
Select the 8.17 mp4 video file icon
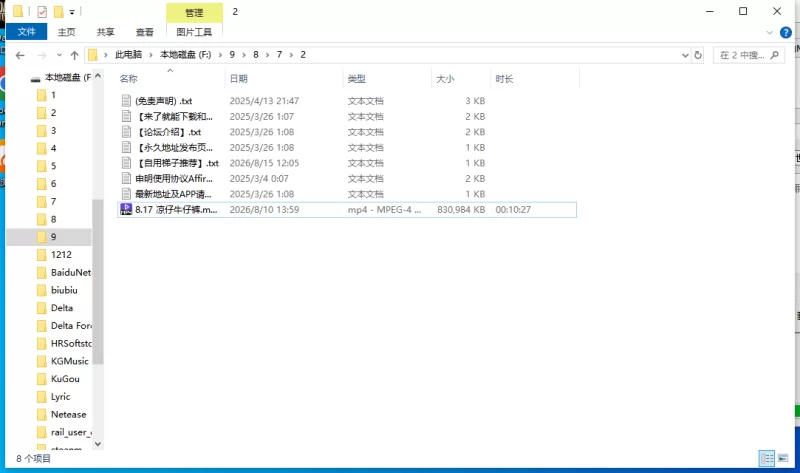[x=126, y=209]
